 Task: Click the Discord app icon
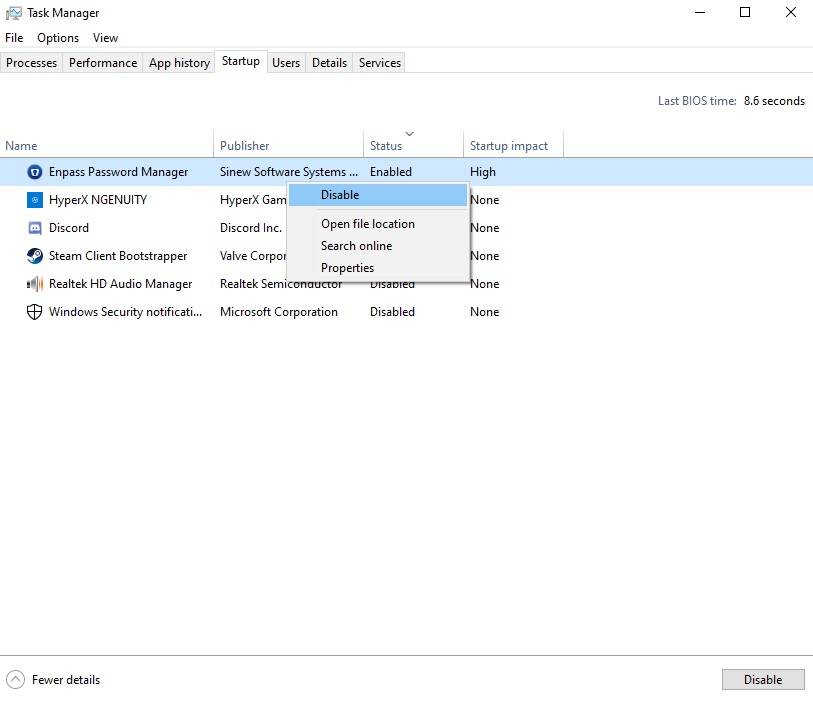[x=35, y=228]
